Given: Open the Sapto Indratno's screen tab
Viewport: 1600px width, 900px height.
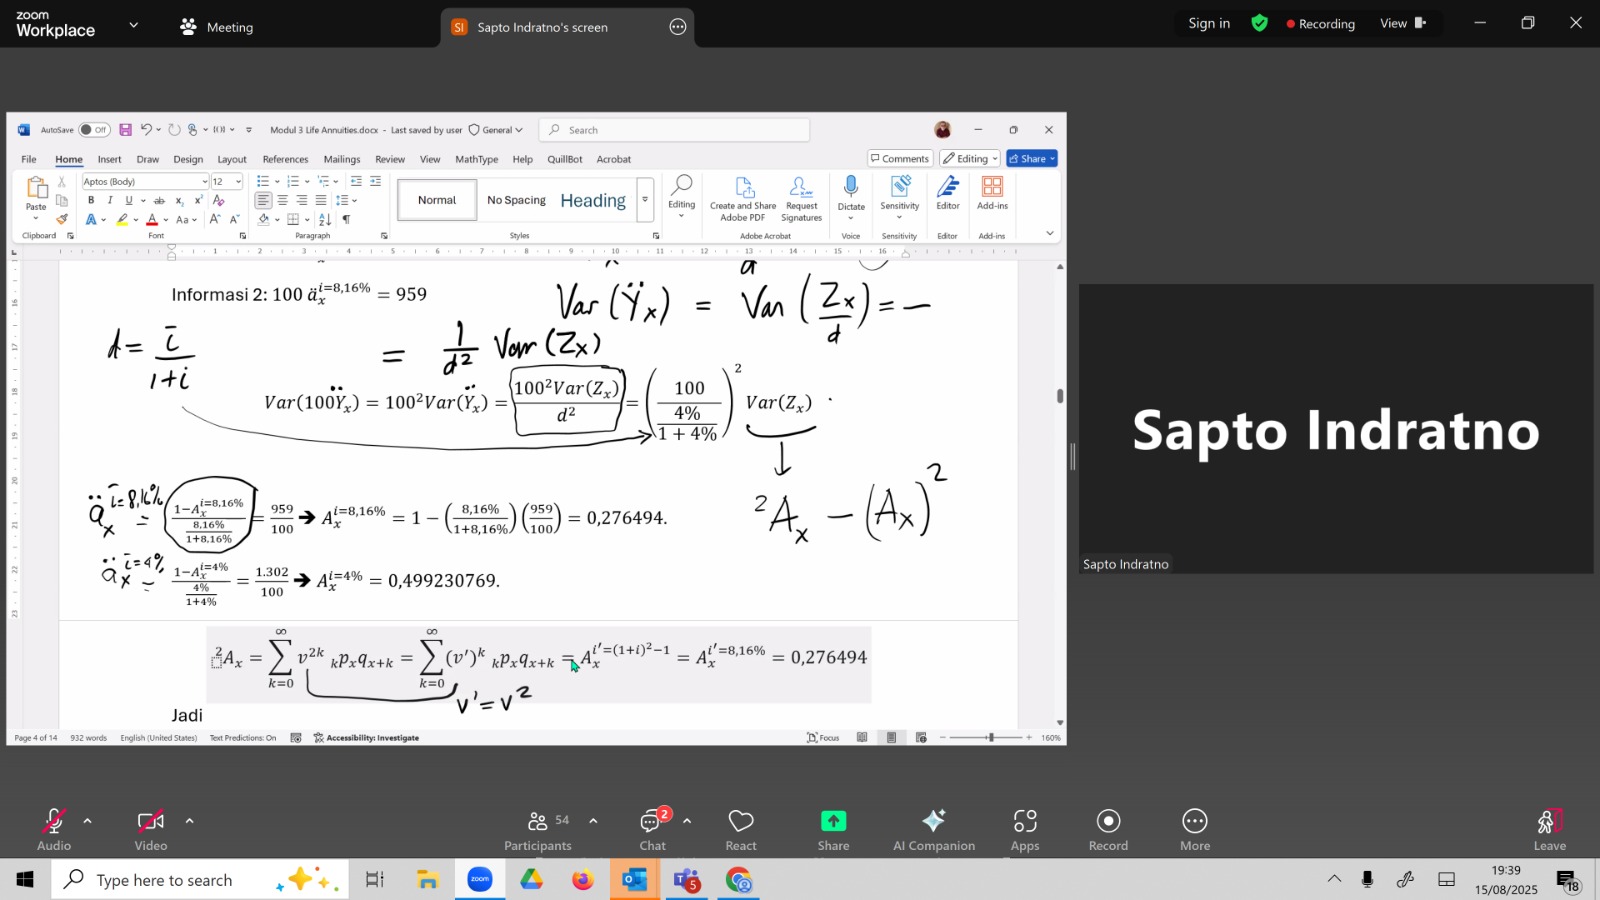Looking at the screenshot, I should (x=542, y=27).
